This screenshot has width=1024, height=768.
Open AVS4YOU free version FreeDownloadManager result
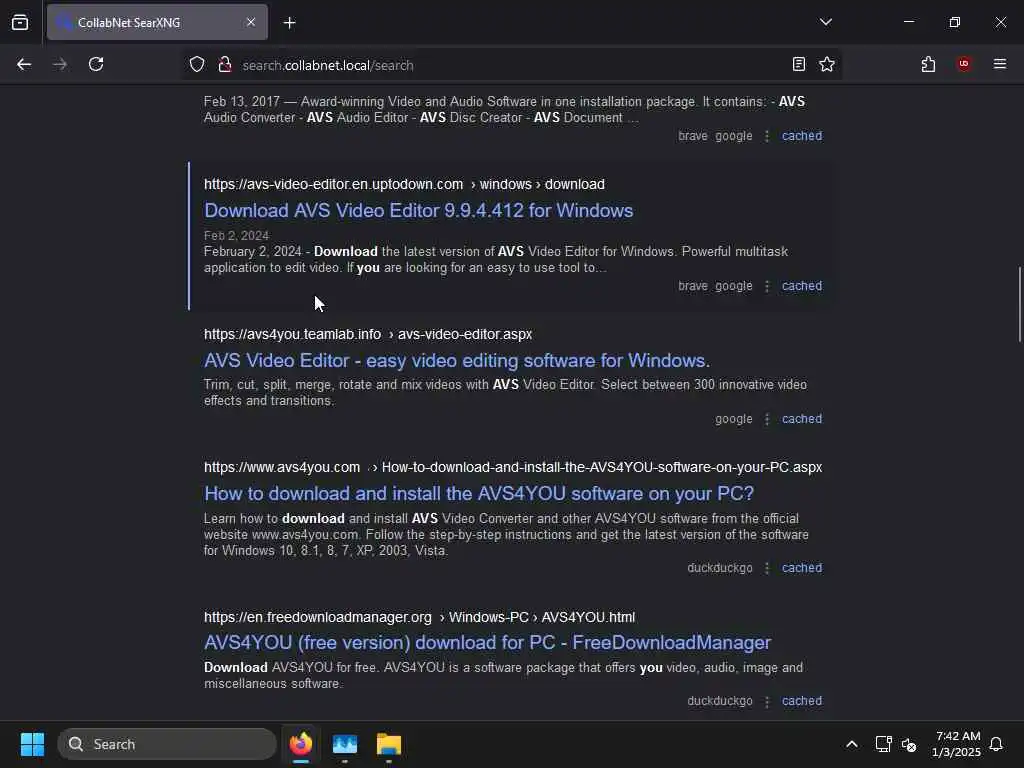click(x=487, y=643)
